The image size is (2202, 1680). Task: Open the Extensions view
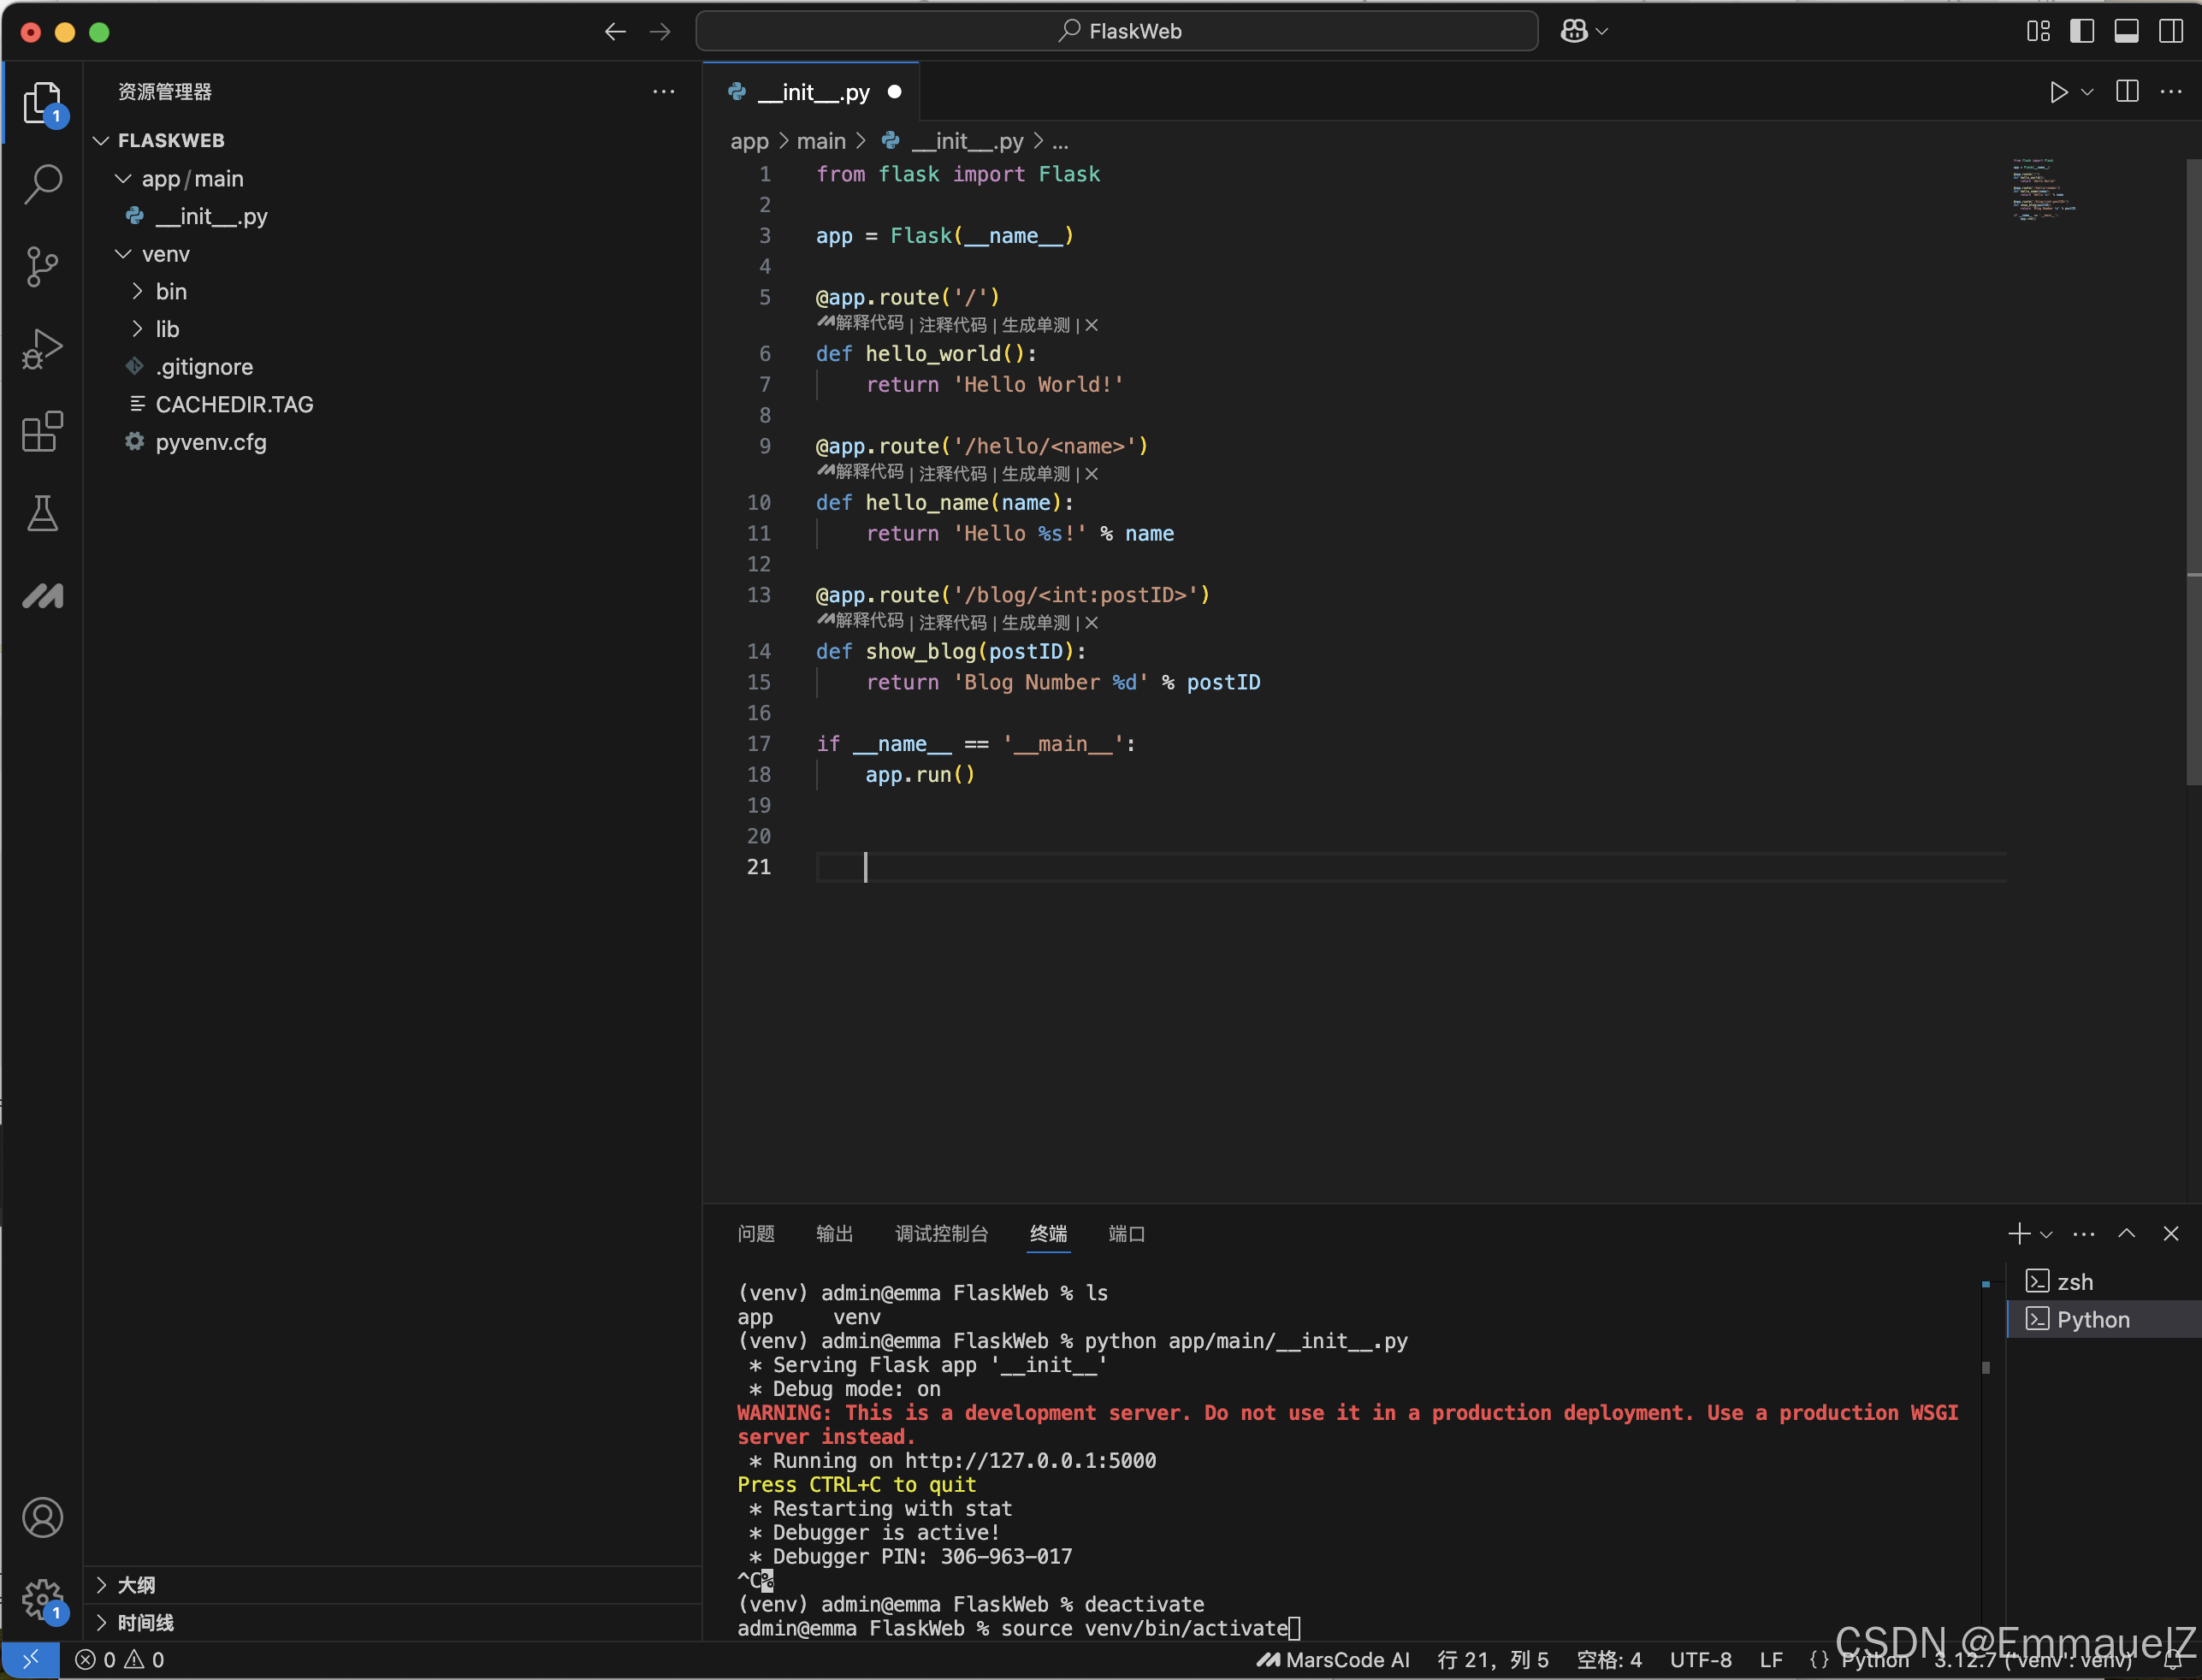pyautogui.click(x=43, y=432)
